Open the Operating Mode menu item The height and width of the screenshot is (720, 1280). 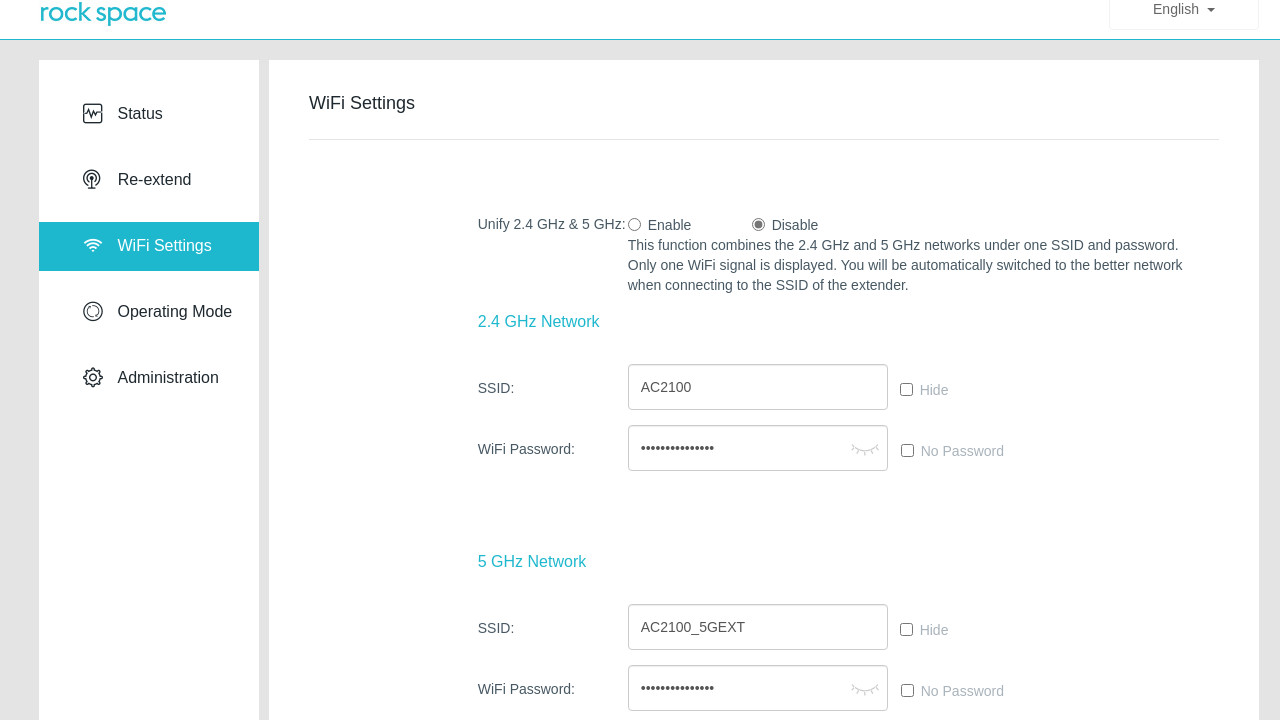coord(174,311)
